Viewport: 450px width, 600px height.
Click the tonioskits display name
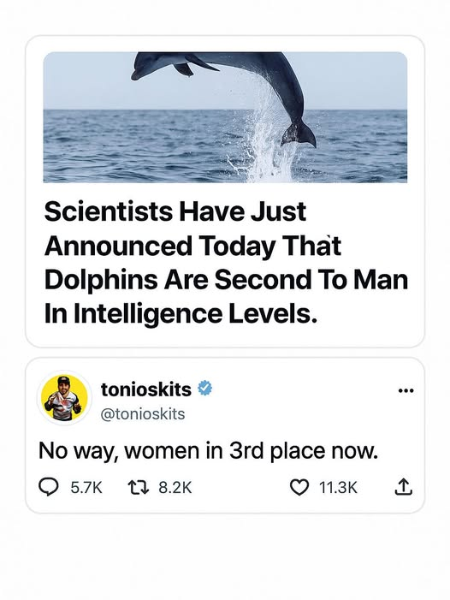coord(146,389)
